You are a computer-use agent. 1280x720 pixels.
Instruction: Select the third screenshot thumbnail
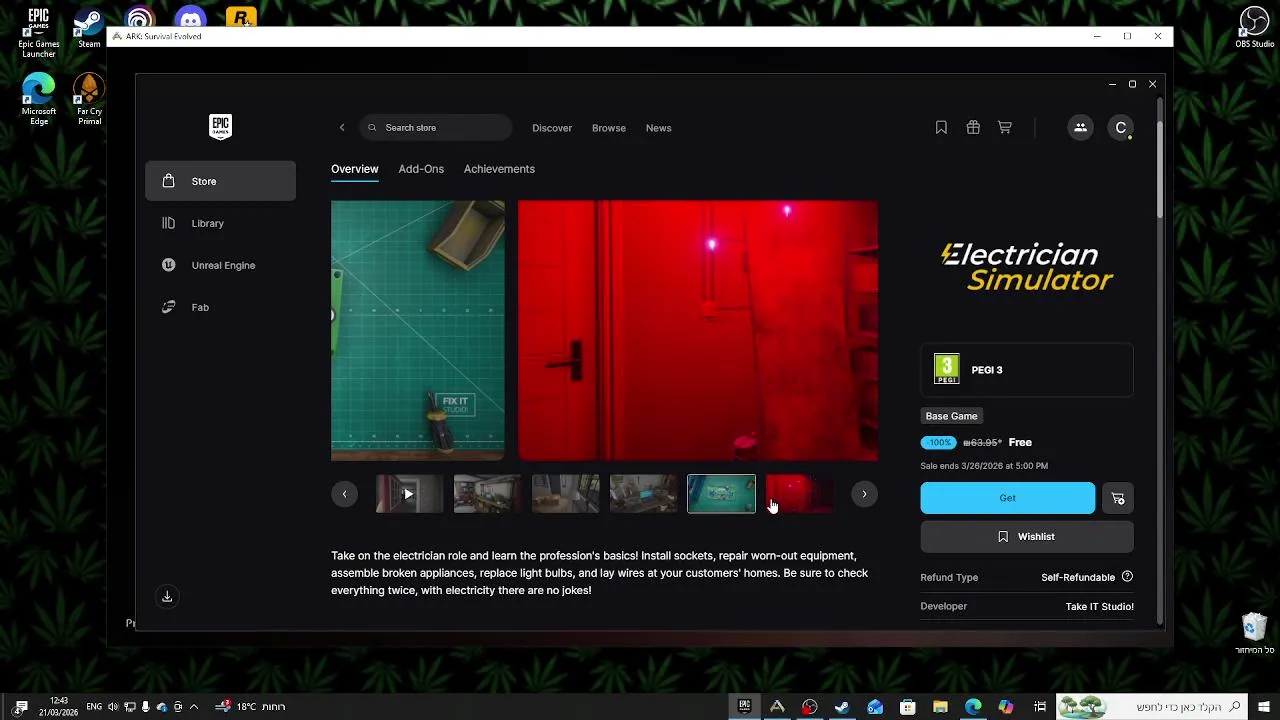pyautogui.click(x=565, y=494)
